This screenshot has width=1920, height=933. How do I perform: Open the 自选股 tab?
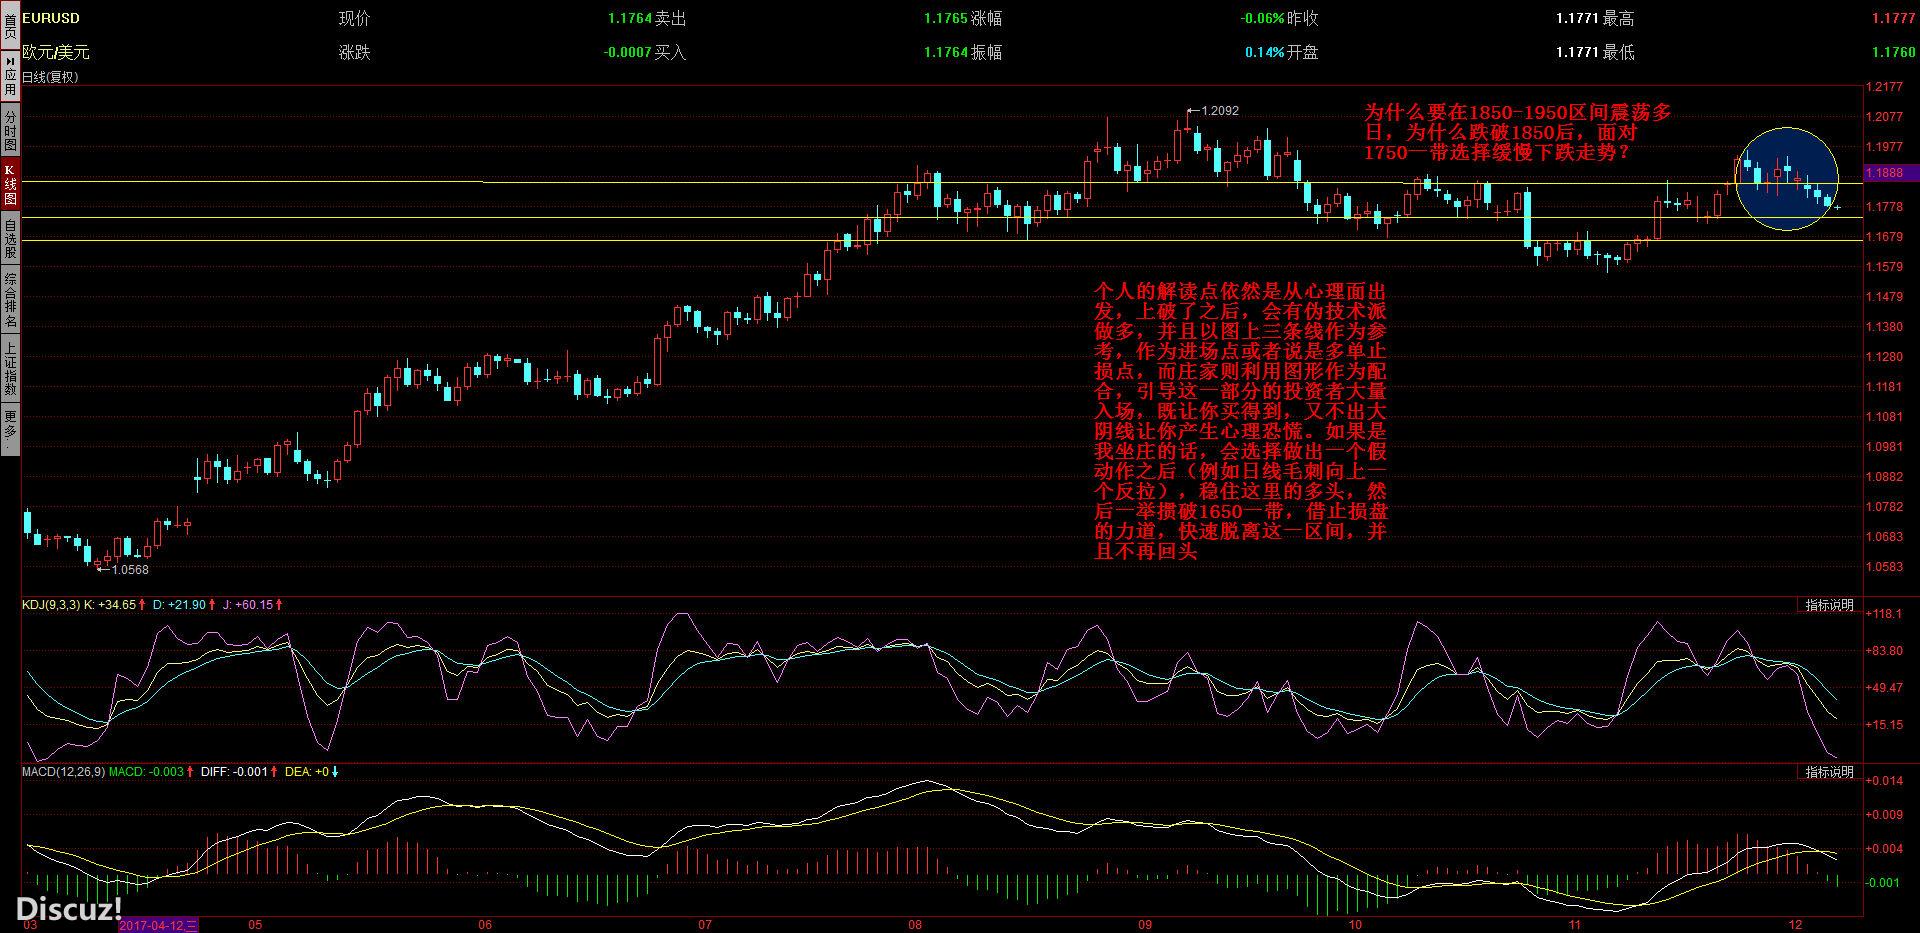(x=10, y=238)
